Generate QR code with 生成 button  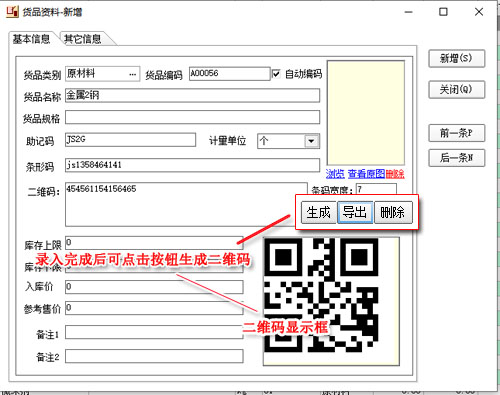point(318,212)
